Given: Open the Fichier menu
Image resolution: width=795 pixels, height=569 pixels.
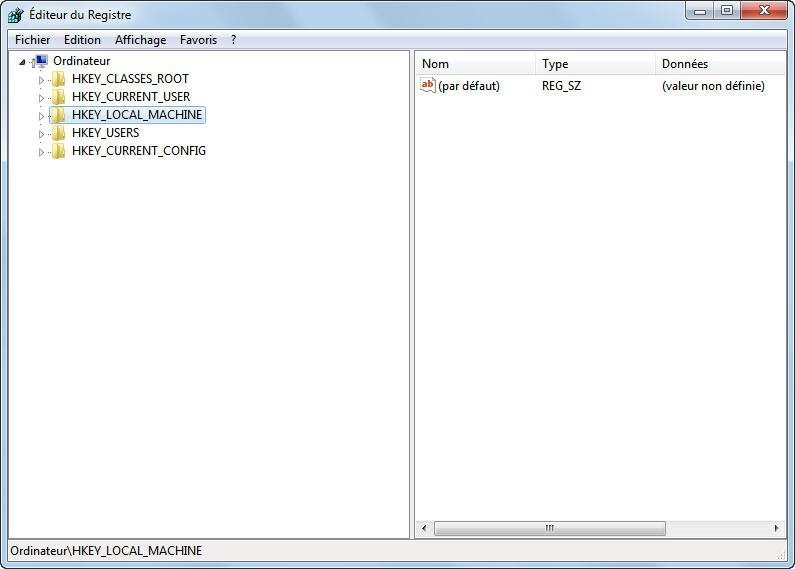Looking at the screenshot, I should coord(32,40).
